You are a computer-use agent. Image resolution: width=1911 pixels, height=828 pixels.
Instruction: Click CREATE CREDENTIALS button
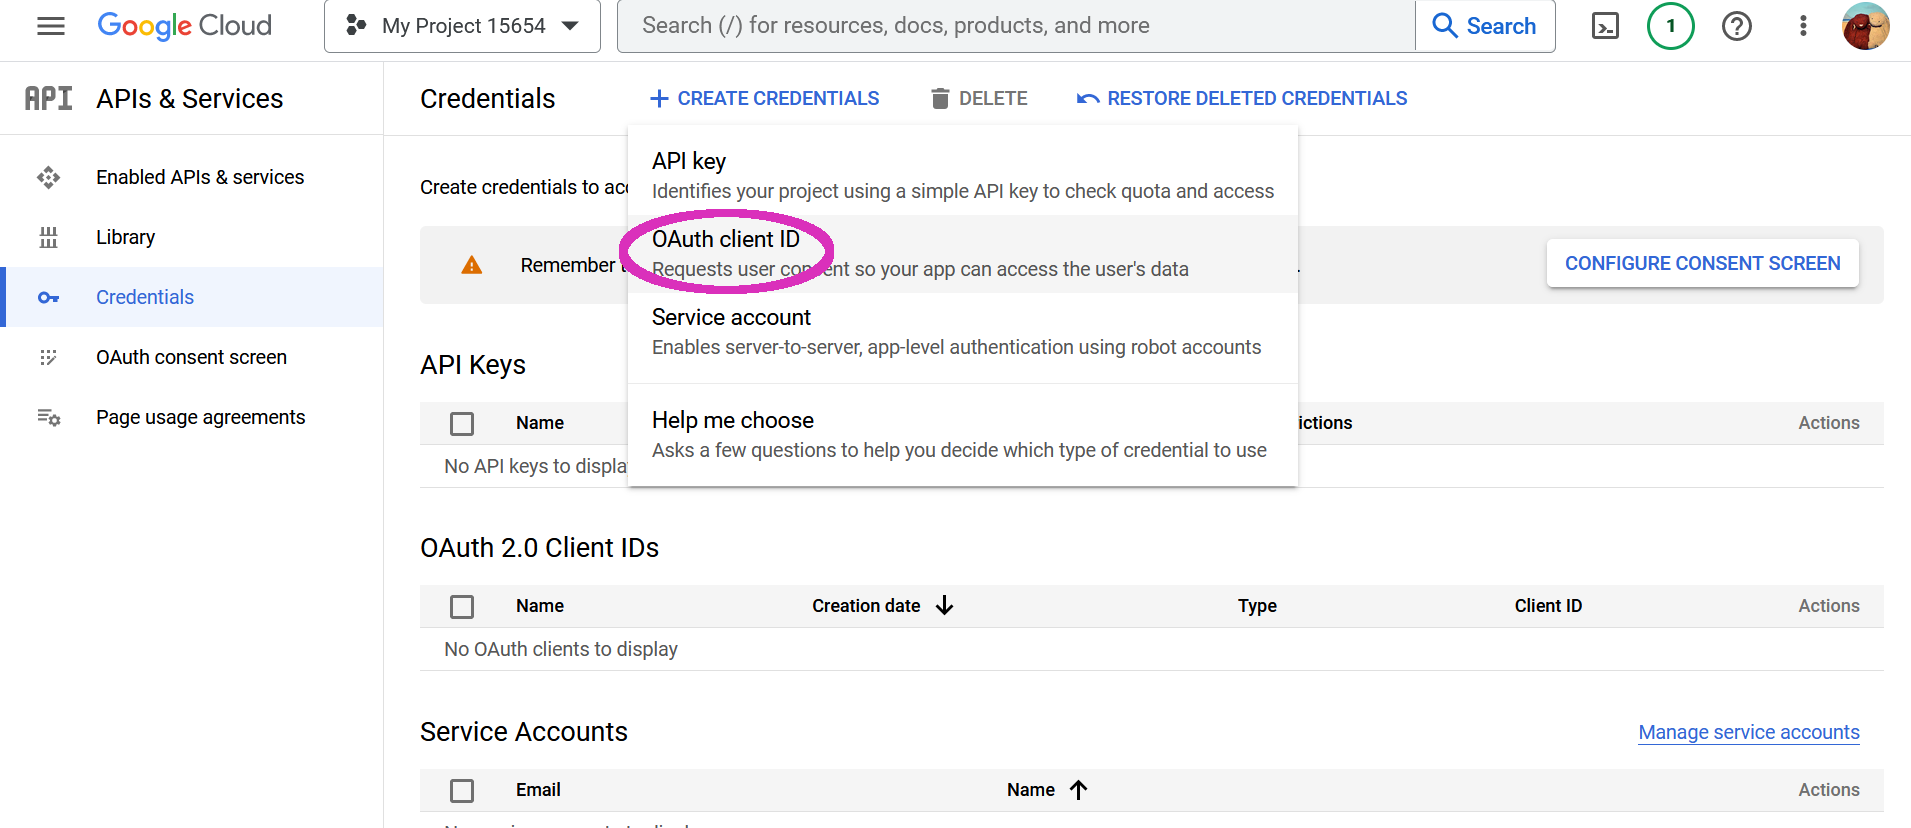[x=764, y=98]
